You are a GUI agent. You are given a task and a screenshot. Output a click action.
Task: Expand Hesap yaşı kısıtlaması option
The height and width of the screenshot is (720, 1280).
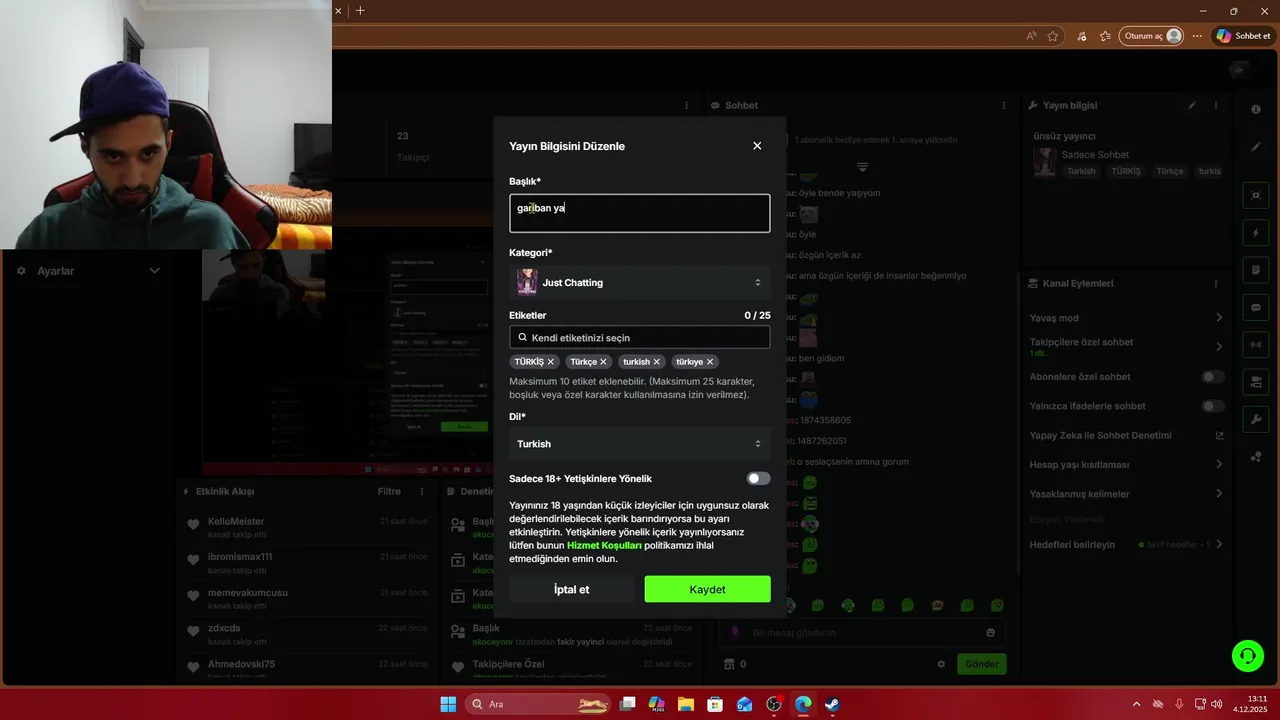click(1219, 464)
